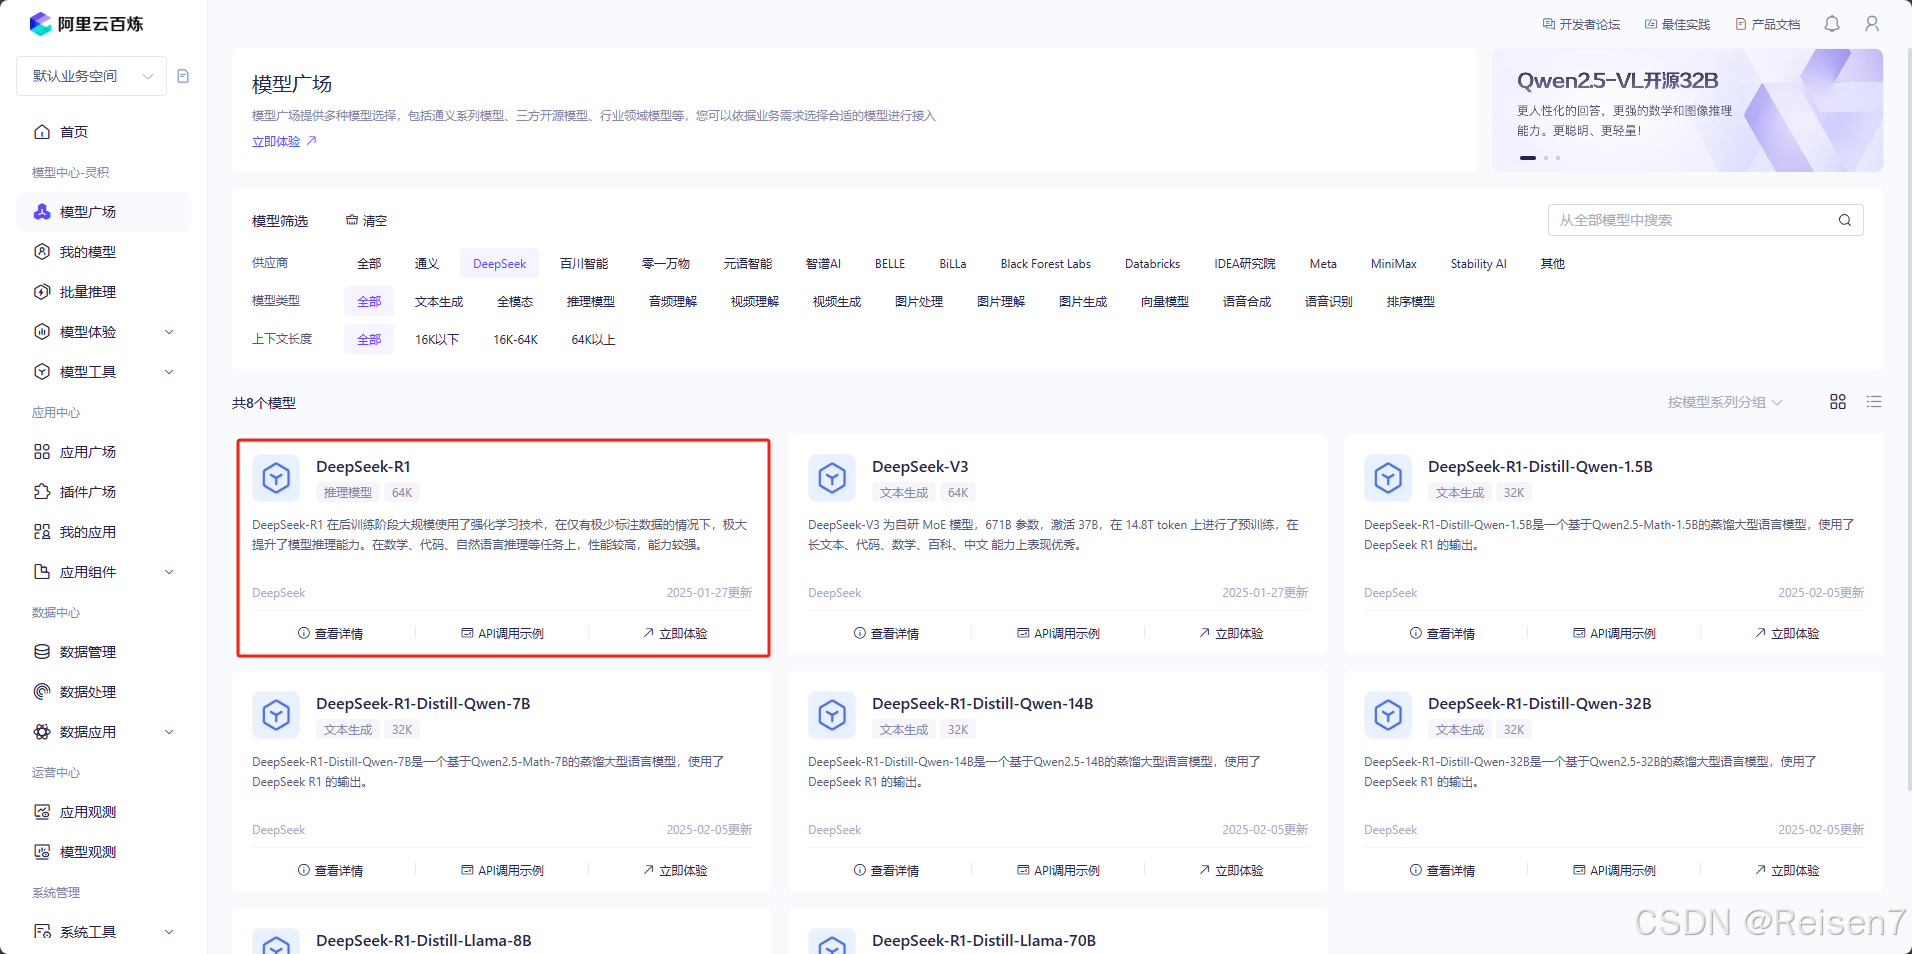This screenshot has width=1912, height=954.
Task: Select the 通义 provider filter
Action: [x=427, y=264]
